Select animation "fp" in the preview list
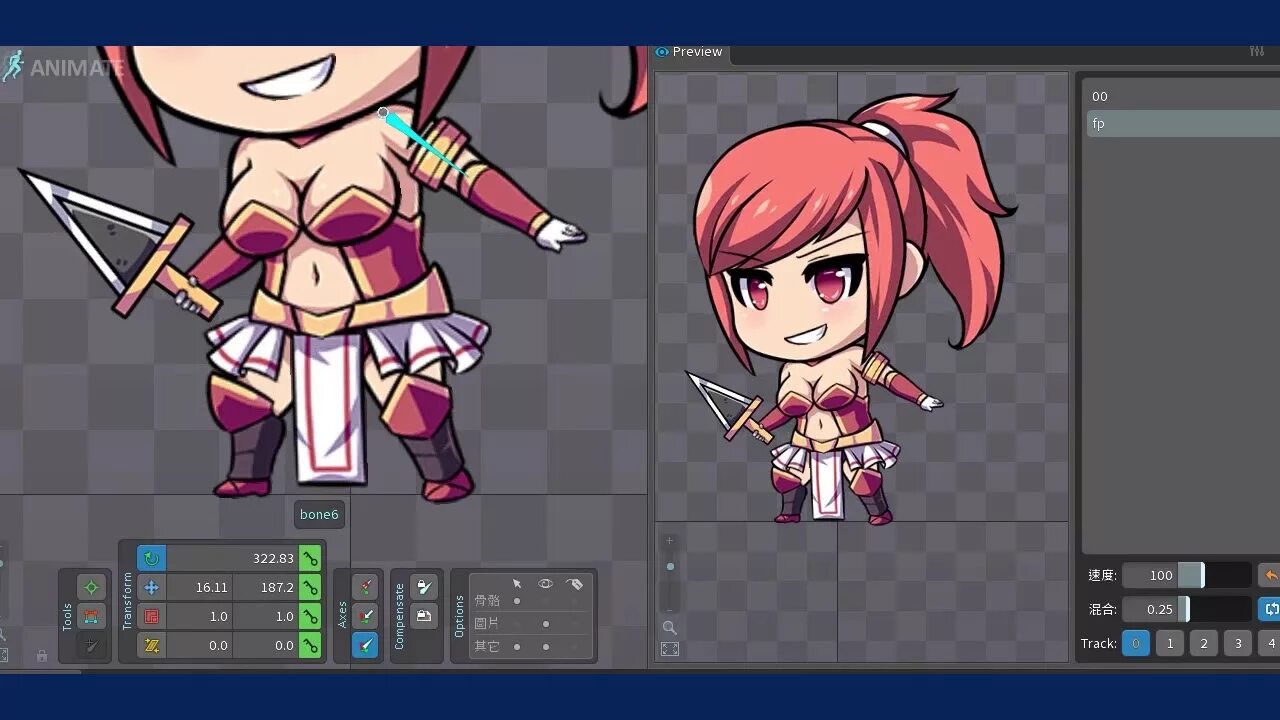This screenshot has height=720, width=1280. (x=1183, y=123)
